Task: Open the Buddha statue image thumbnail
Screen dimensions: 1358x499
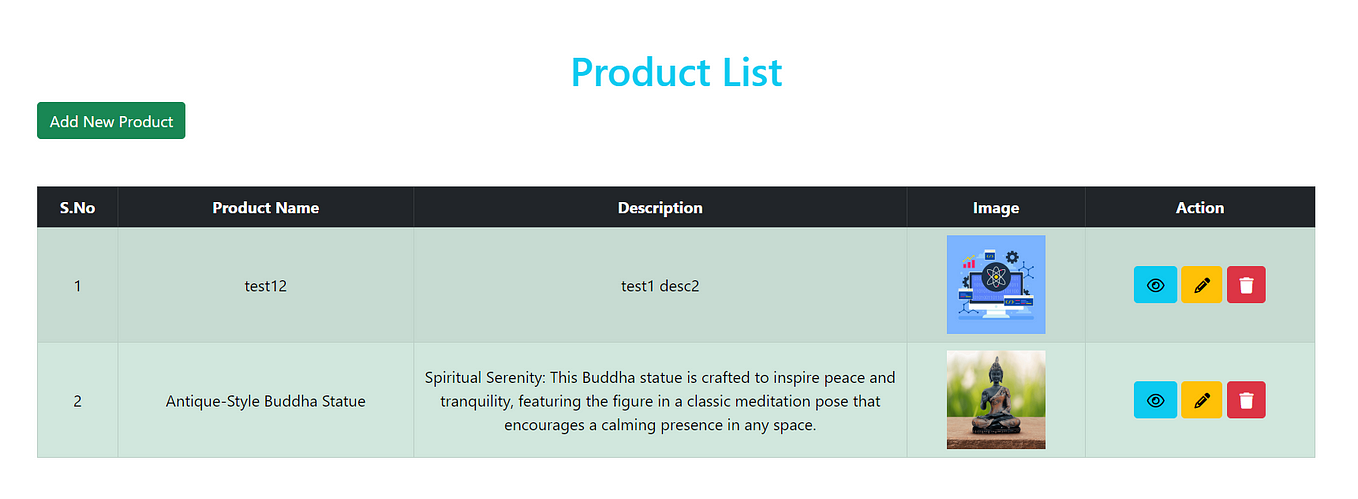Action: 996,400
